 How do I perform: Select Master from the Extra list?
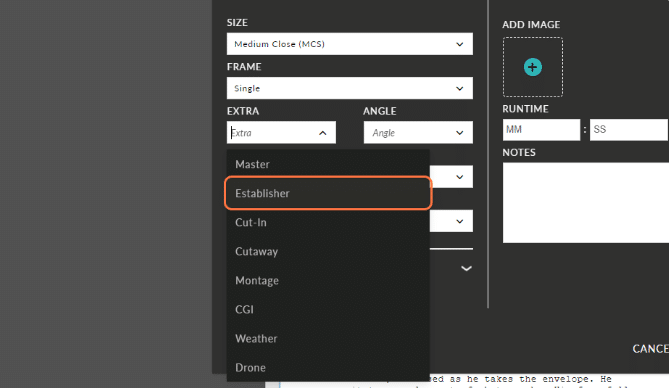(328, 164)
